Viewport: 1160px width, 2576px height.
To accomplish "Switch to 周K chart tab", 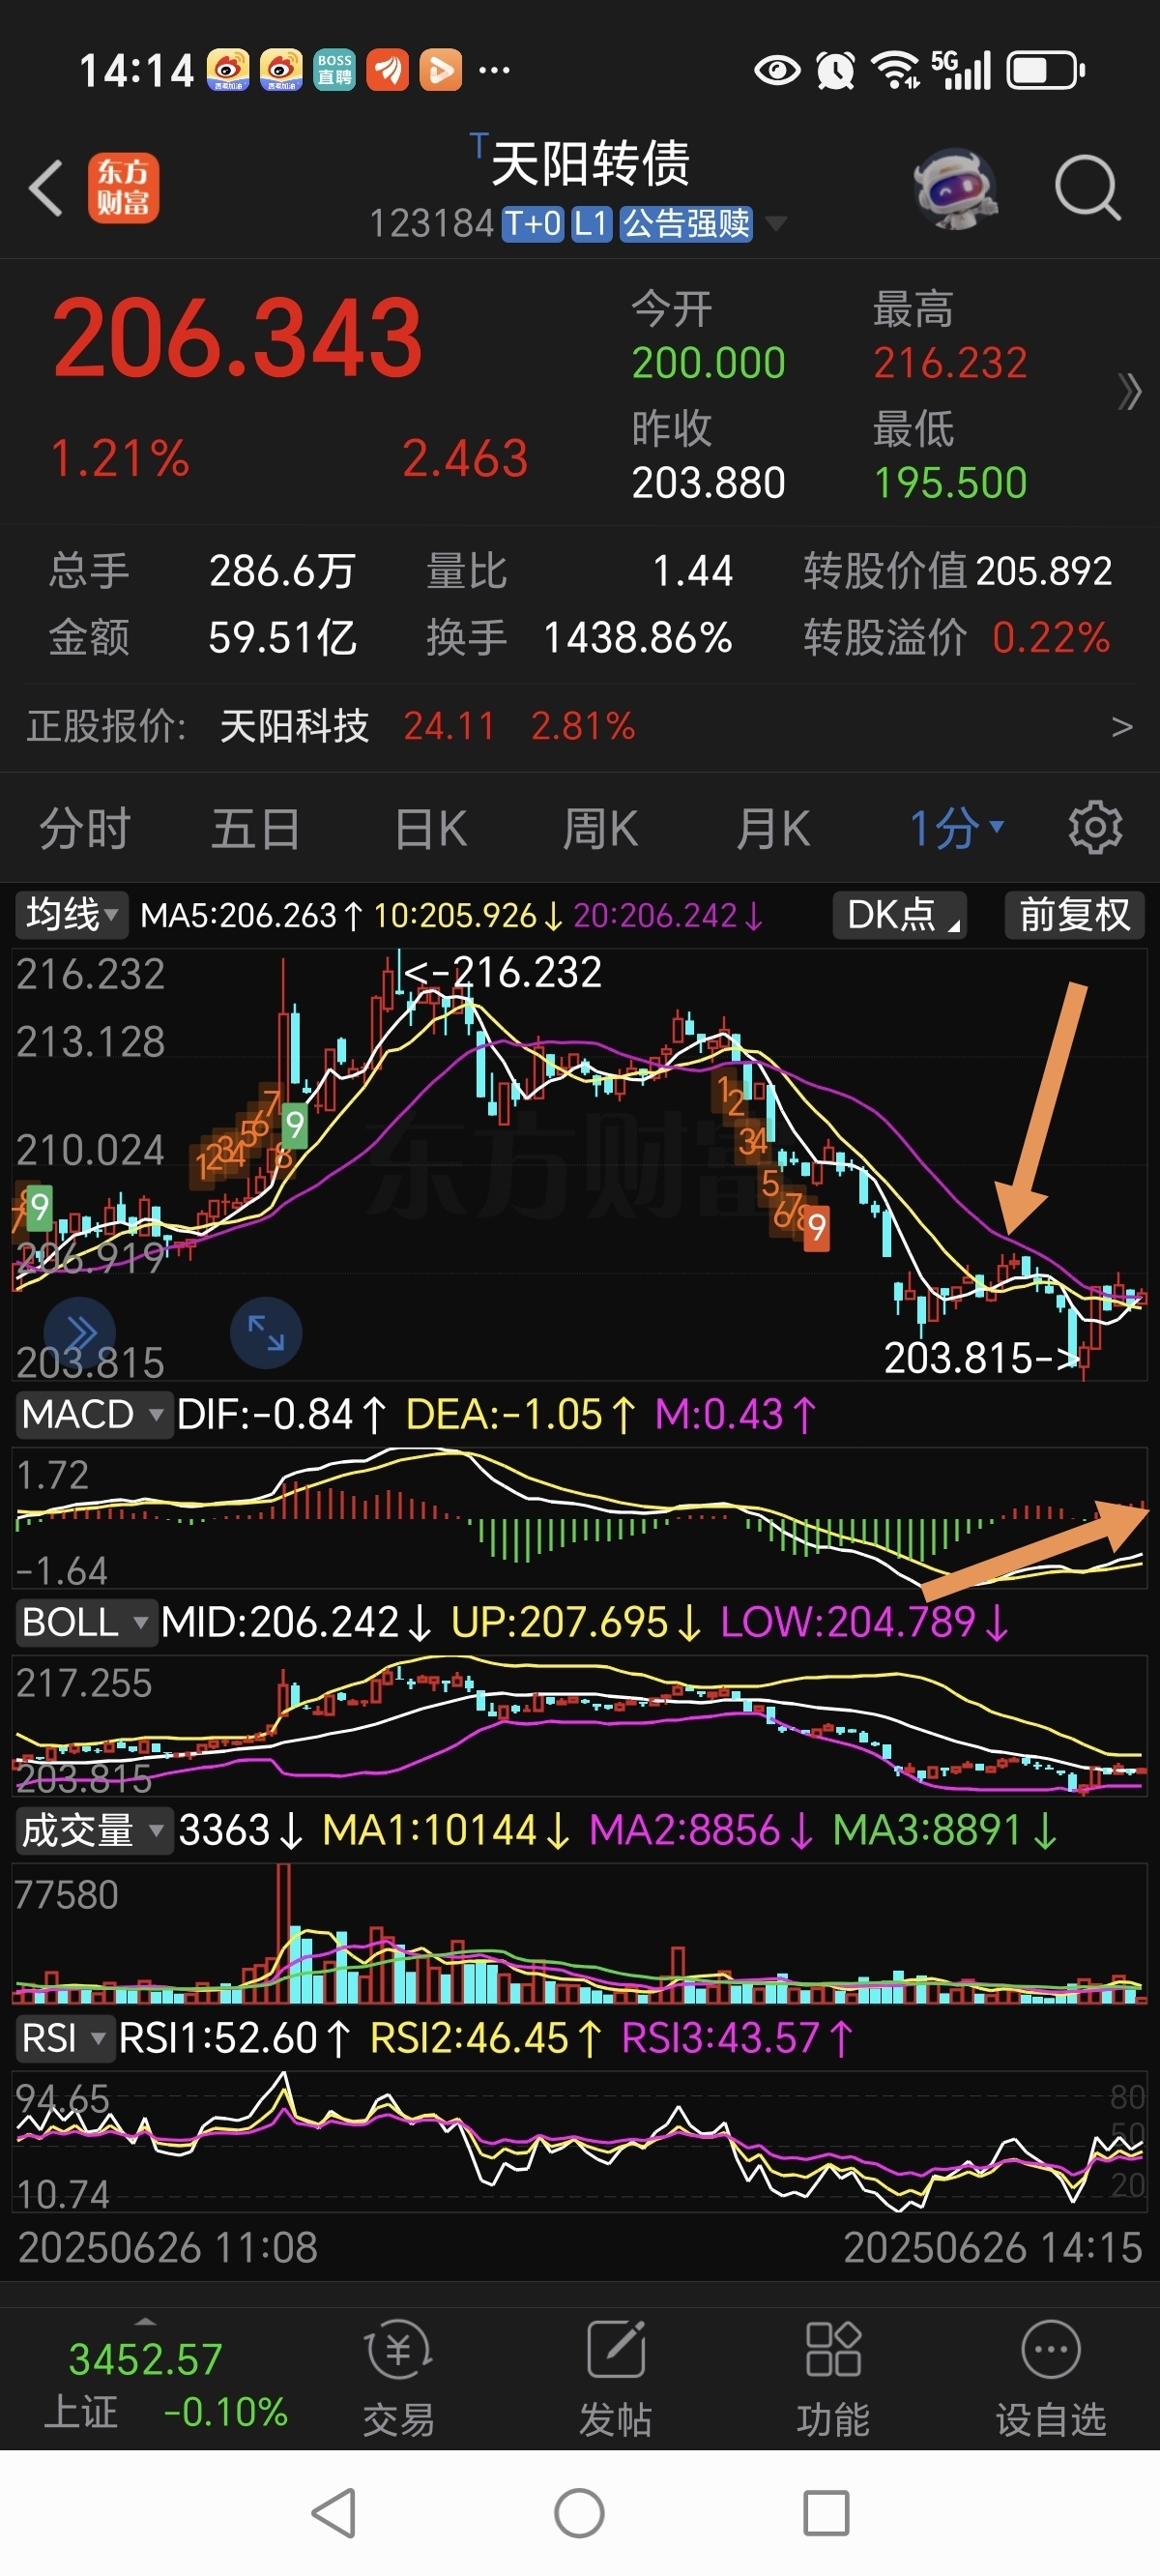I will pos(600,829).
